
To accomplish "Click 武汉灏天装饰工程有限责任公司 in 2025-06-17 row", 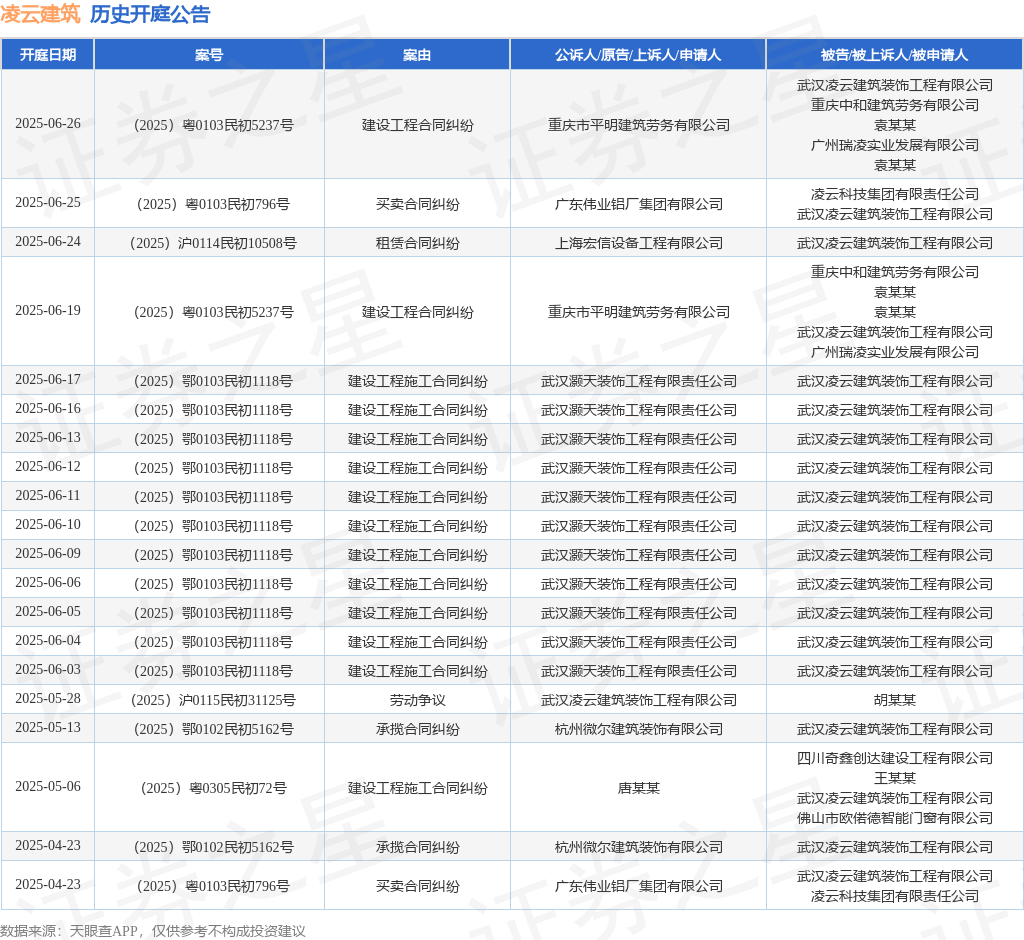I will (x=639, y=381).
